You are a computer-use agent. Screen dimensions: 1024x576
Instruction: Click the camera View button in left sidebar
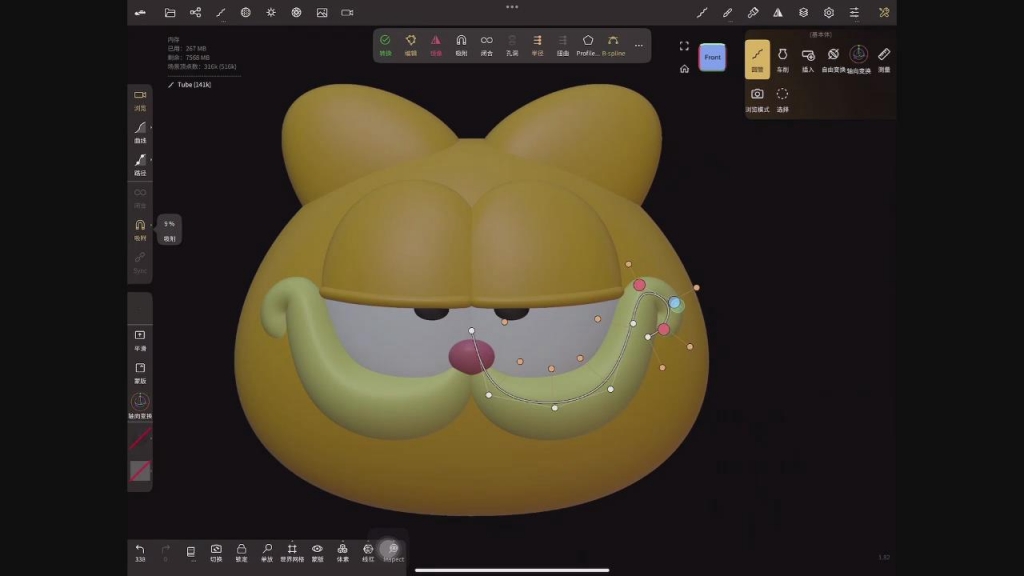140,100
